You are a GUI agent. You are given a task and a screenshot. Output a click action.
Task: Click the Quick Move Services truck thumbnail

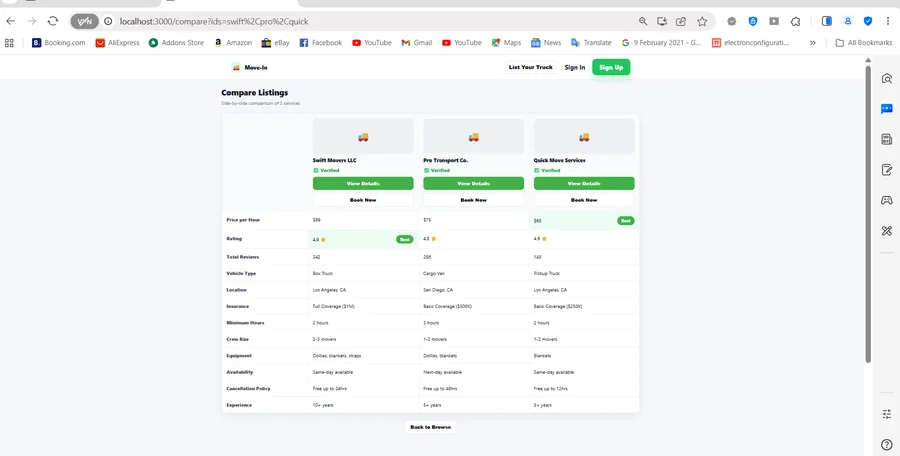click(584, 137)
